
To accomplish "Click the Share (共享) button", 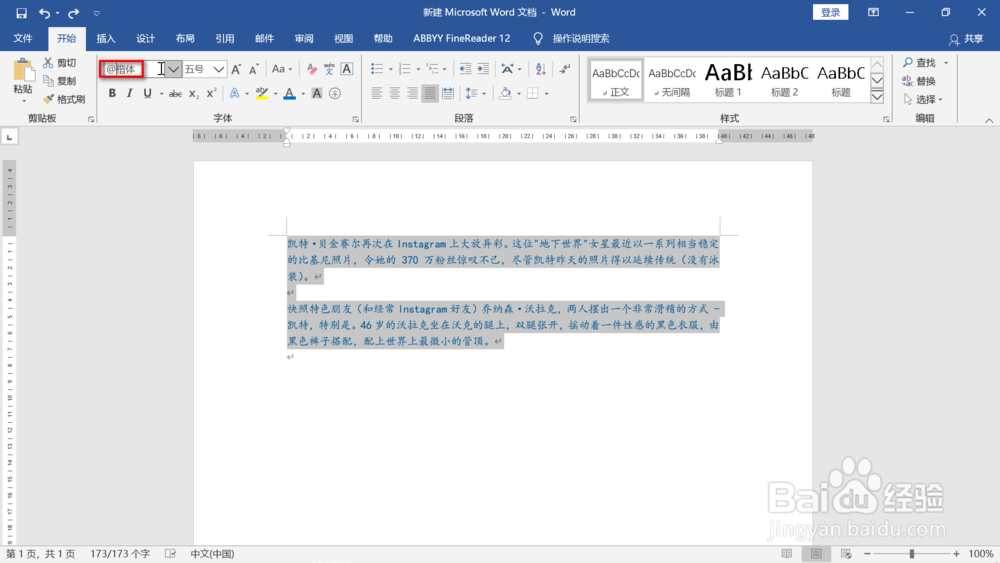I will (966, 39).
